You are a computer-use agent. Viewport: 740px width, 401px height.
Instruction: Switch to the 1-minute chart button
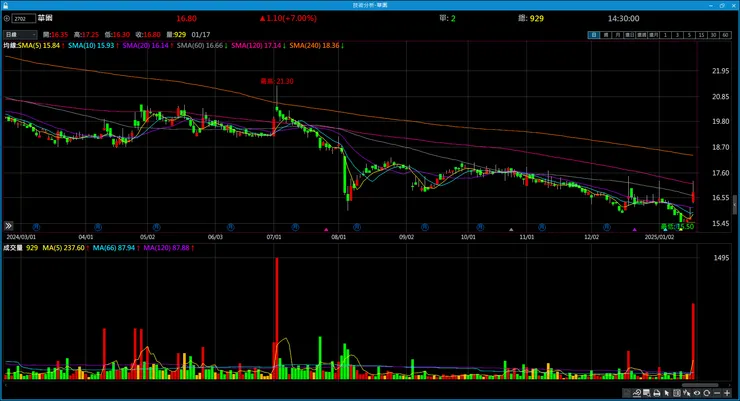(665, 35)
